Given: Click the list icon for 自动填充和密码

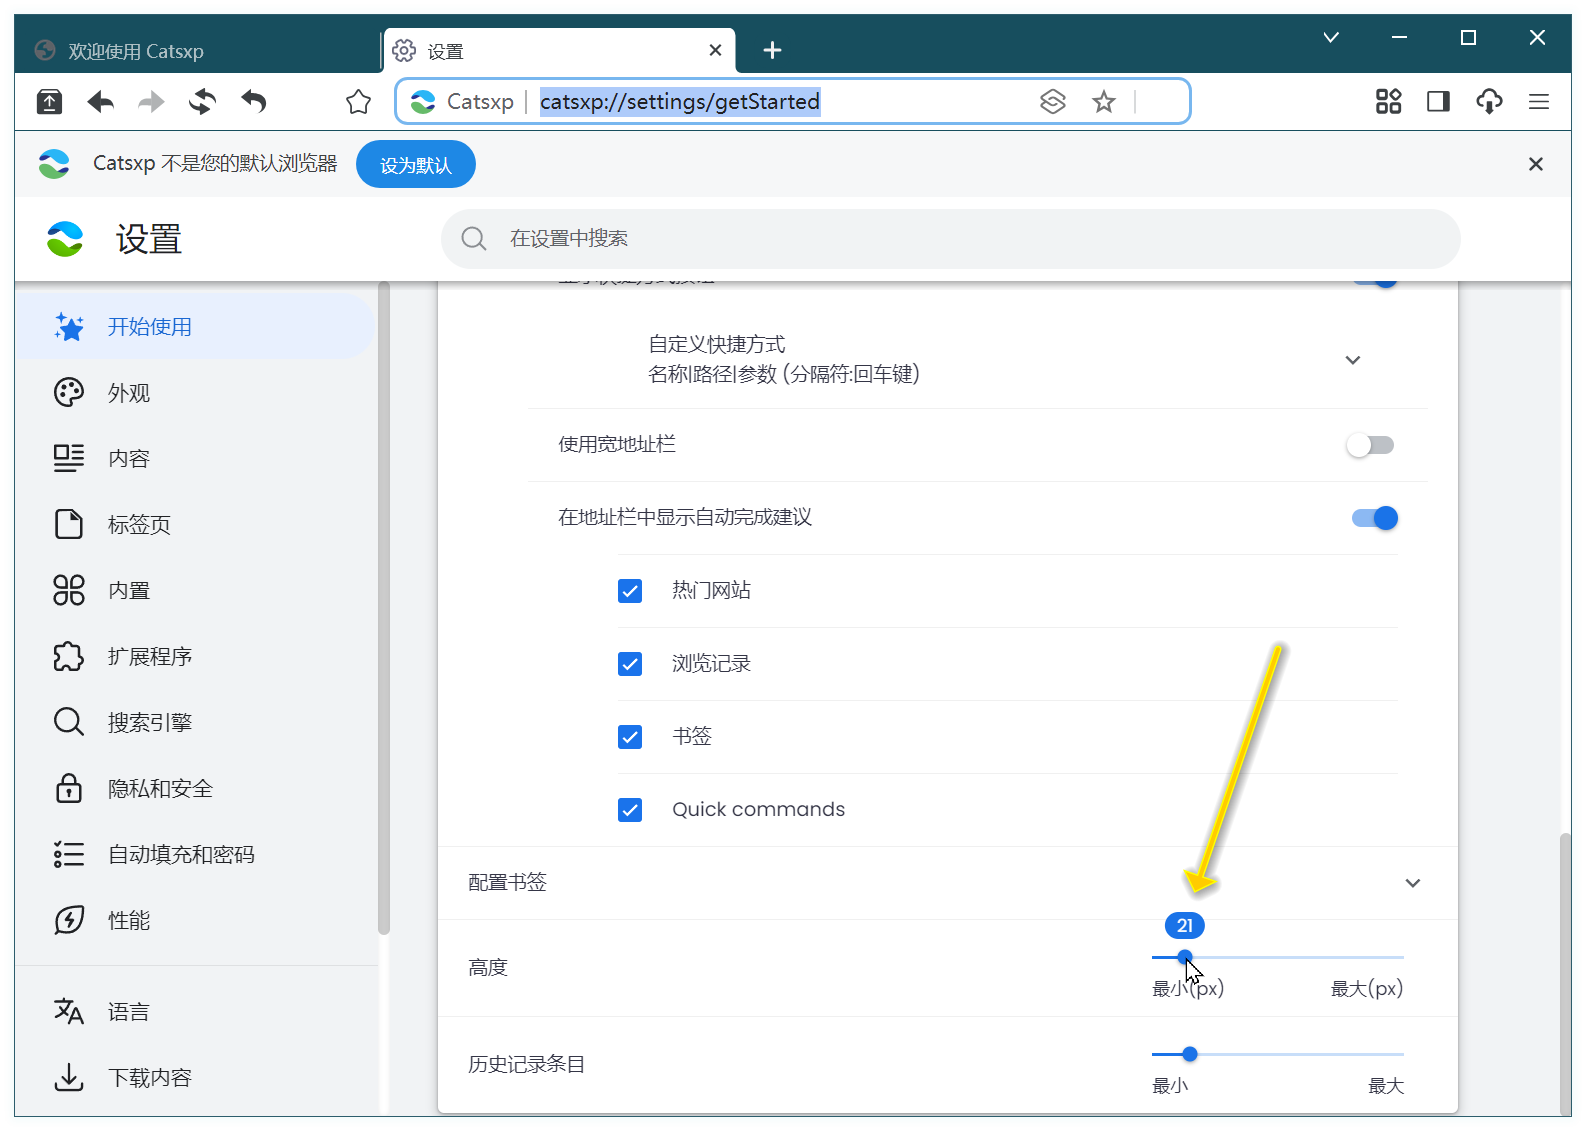Looking at the screenshot, I should coord(69,854).
